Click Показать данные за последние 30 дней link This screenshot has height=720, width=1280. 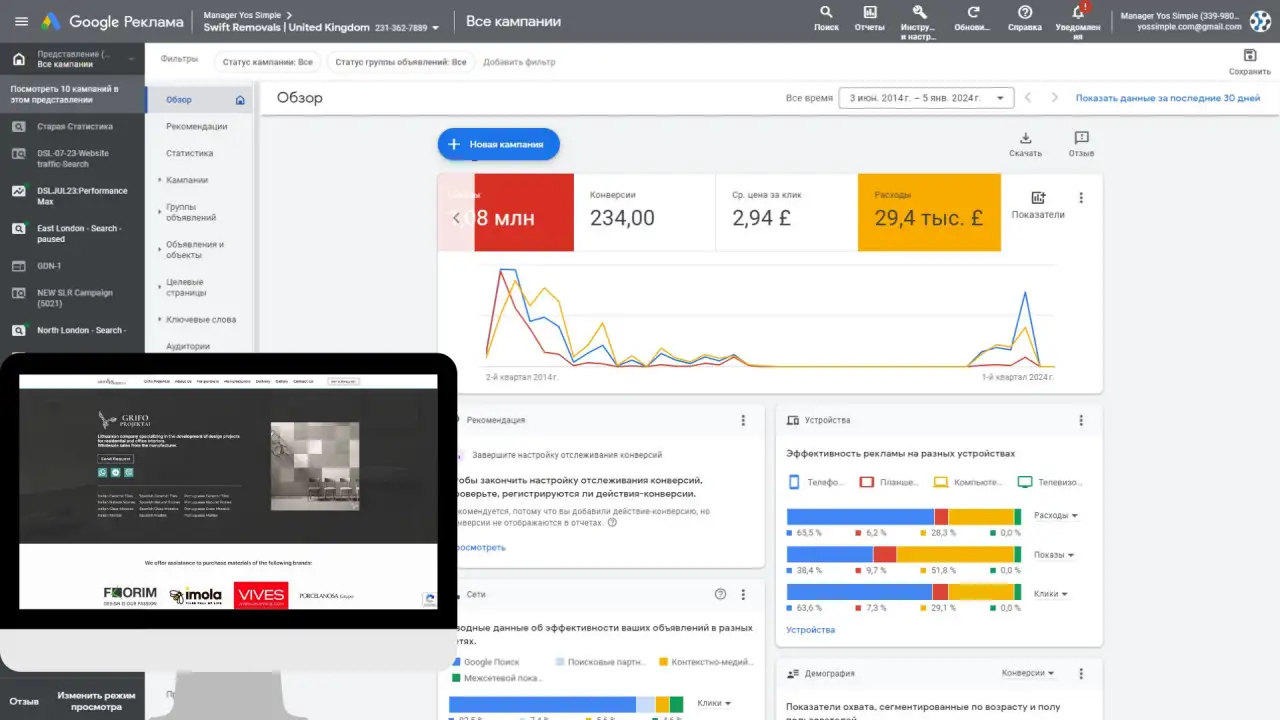1168,98
